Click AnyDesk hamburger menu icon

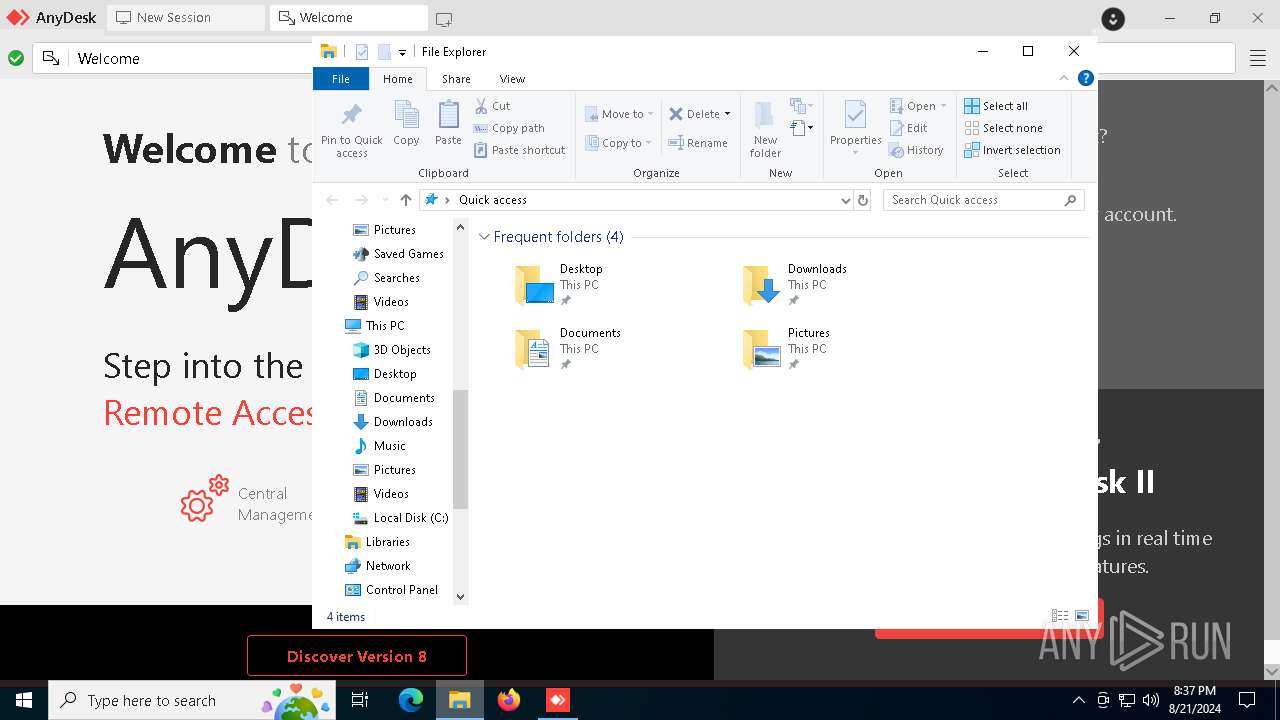(x=1258, y=59)
